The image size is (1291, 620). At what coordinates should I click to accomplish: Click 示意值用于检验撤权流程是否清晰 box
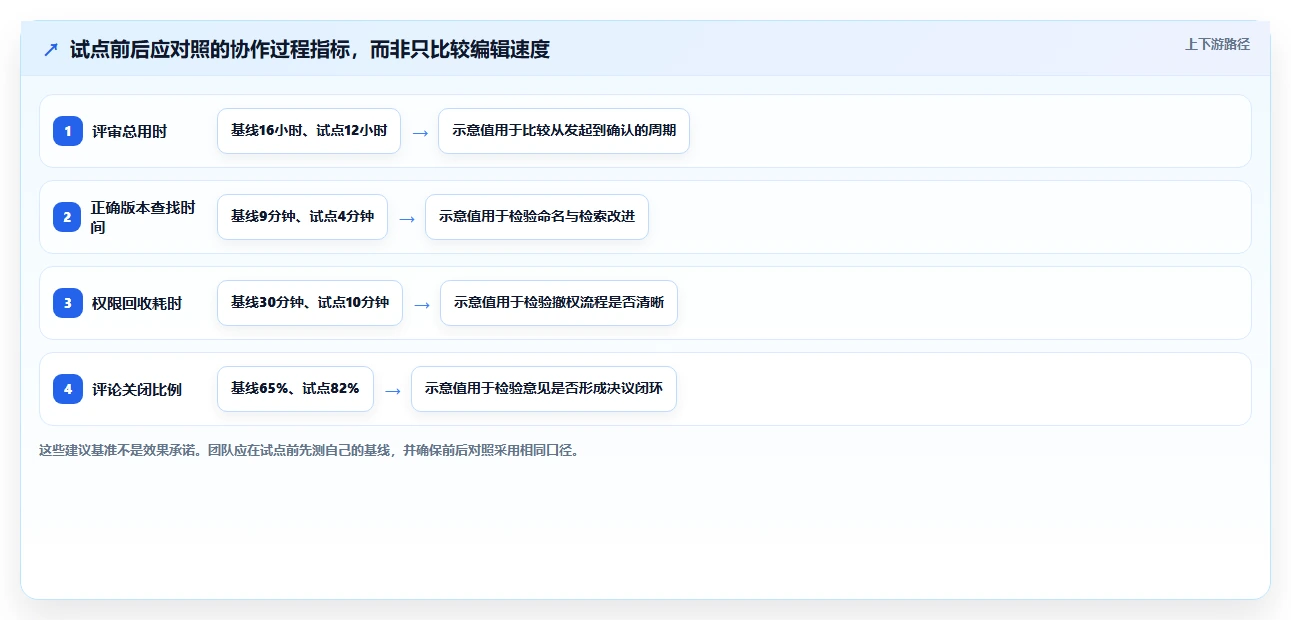[559, 303]
